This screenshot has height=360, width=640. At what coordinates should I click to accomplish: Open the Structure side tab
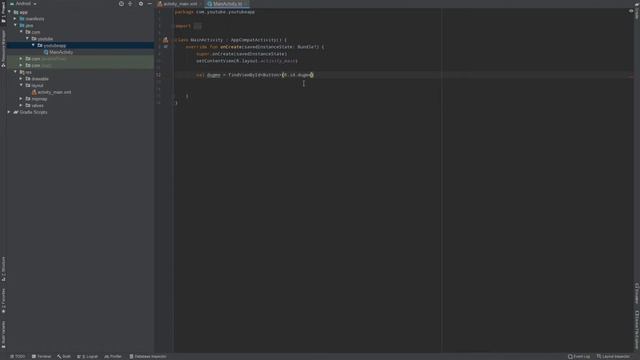(x=3, y=268)
